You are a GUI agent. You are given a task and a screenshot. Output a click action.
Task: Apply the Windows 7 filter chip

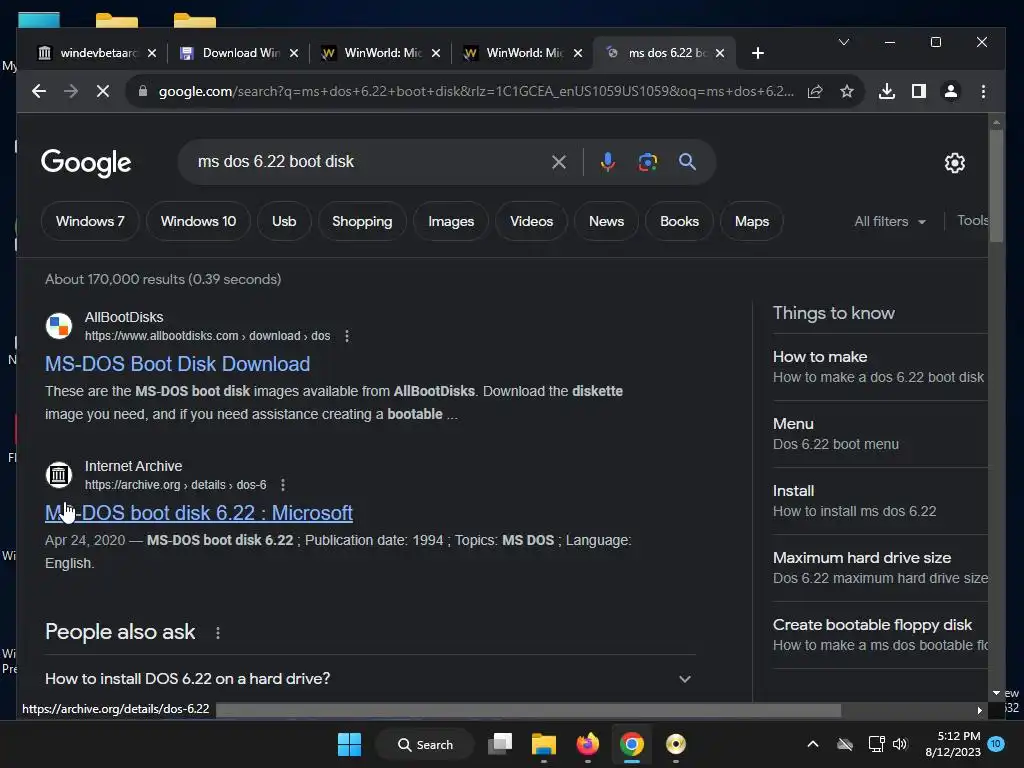(90, 221)
